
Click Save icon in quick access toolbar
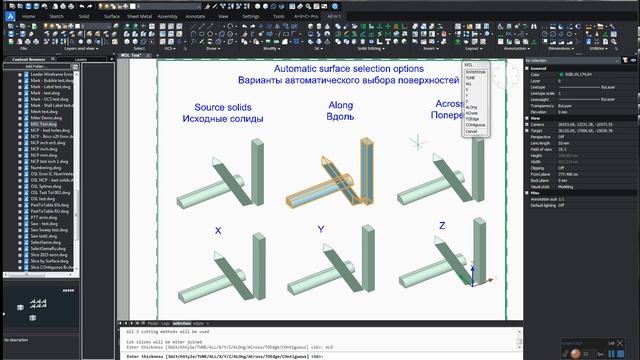29,7
